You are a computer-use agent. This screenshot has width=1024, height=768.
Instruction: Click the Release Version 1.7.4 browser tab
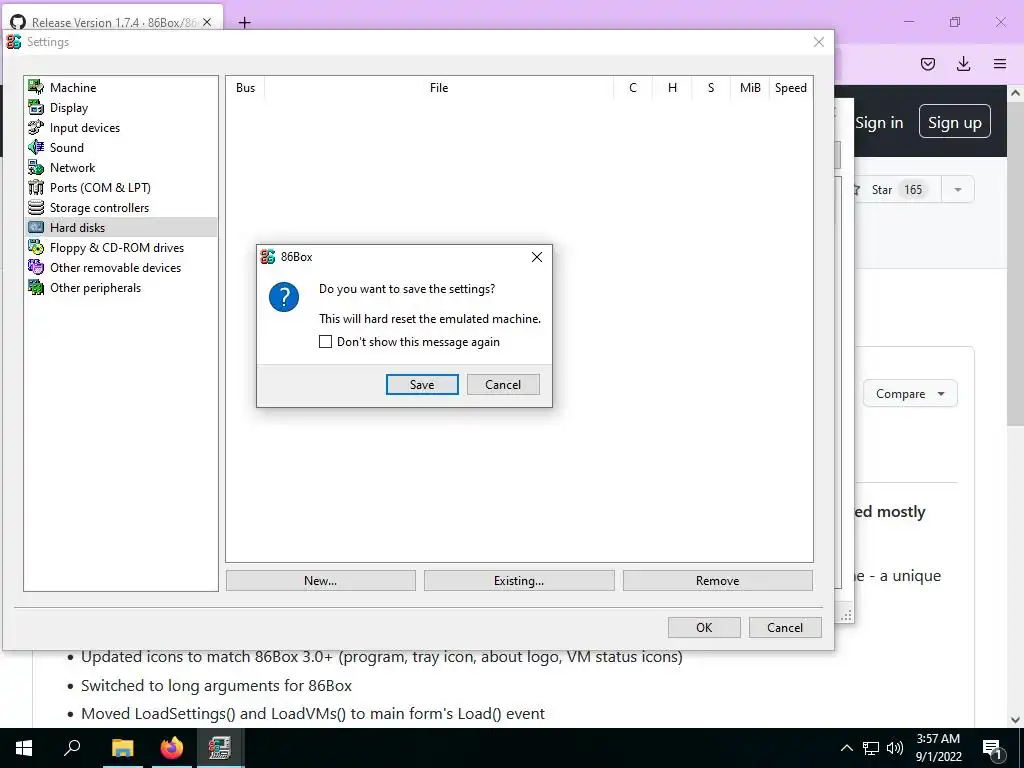[112, 22]
